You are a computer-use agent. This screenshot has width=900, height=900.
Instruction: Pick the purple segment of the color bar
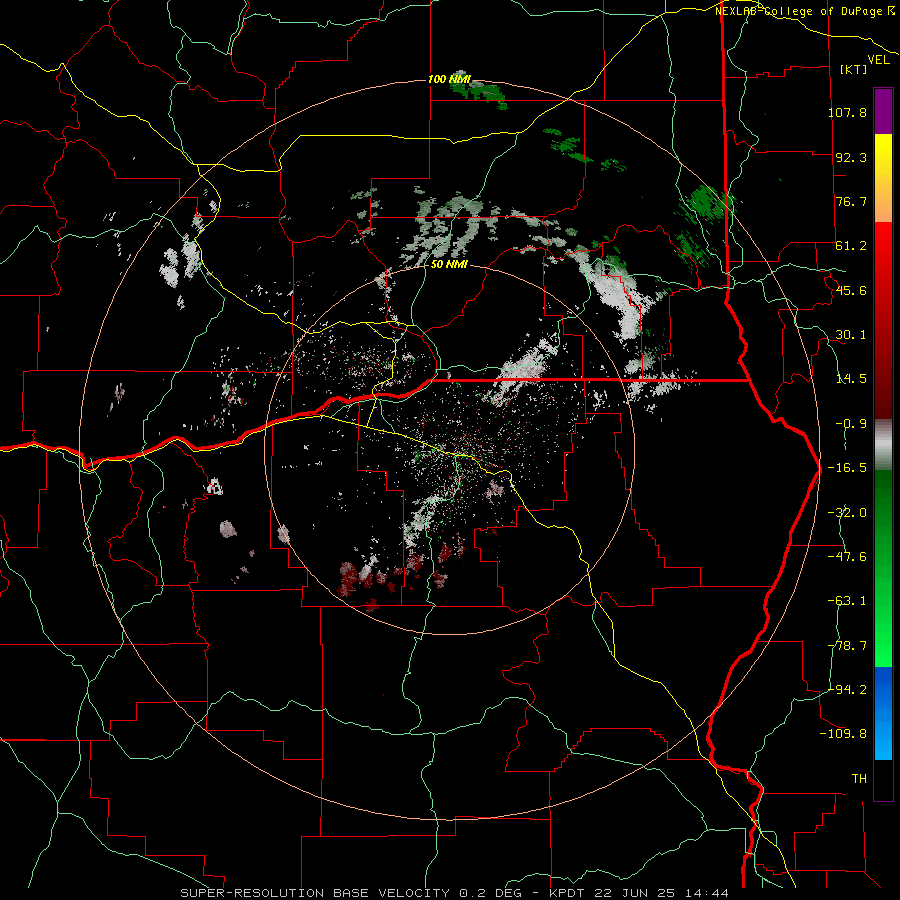tap(883, 111)
